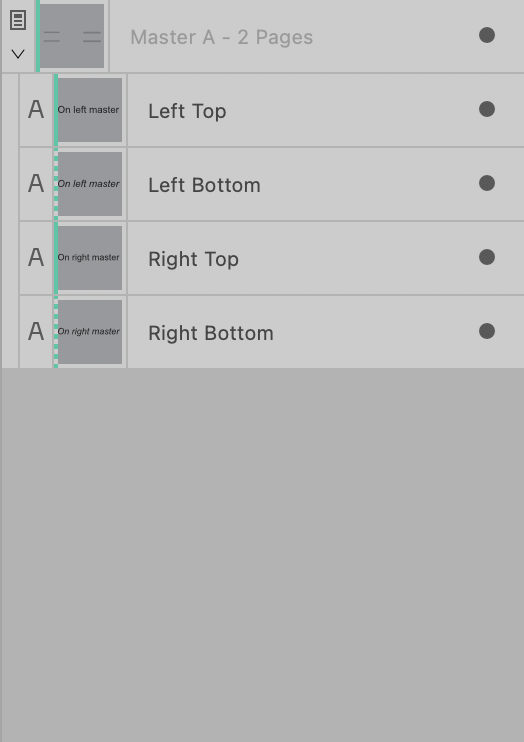Select the Left Bottom layer thumbnail
Viewport: 524px width, 742px height.
90,184
